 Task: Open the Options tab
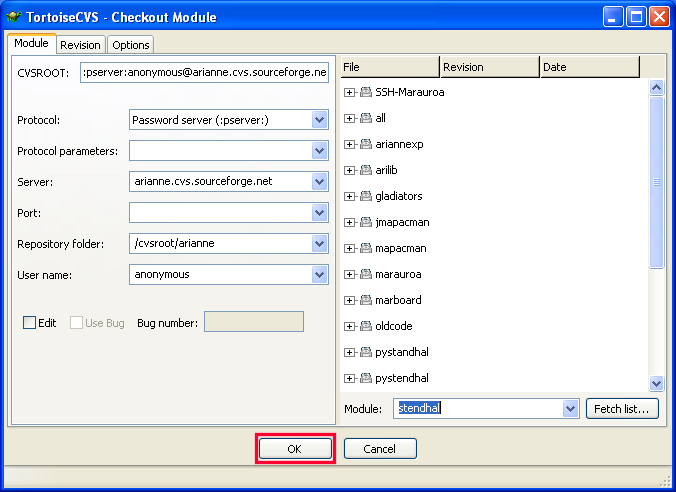click(x=130, y=45)
